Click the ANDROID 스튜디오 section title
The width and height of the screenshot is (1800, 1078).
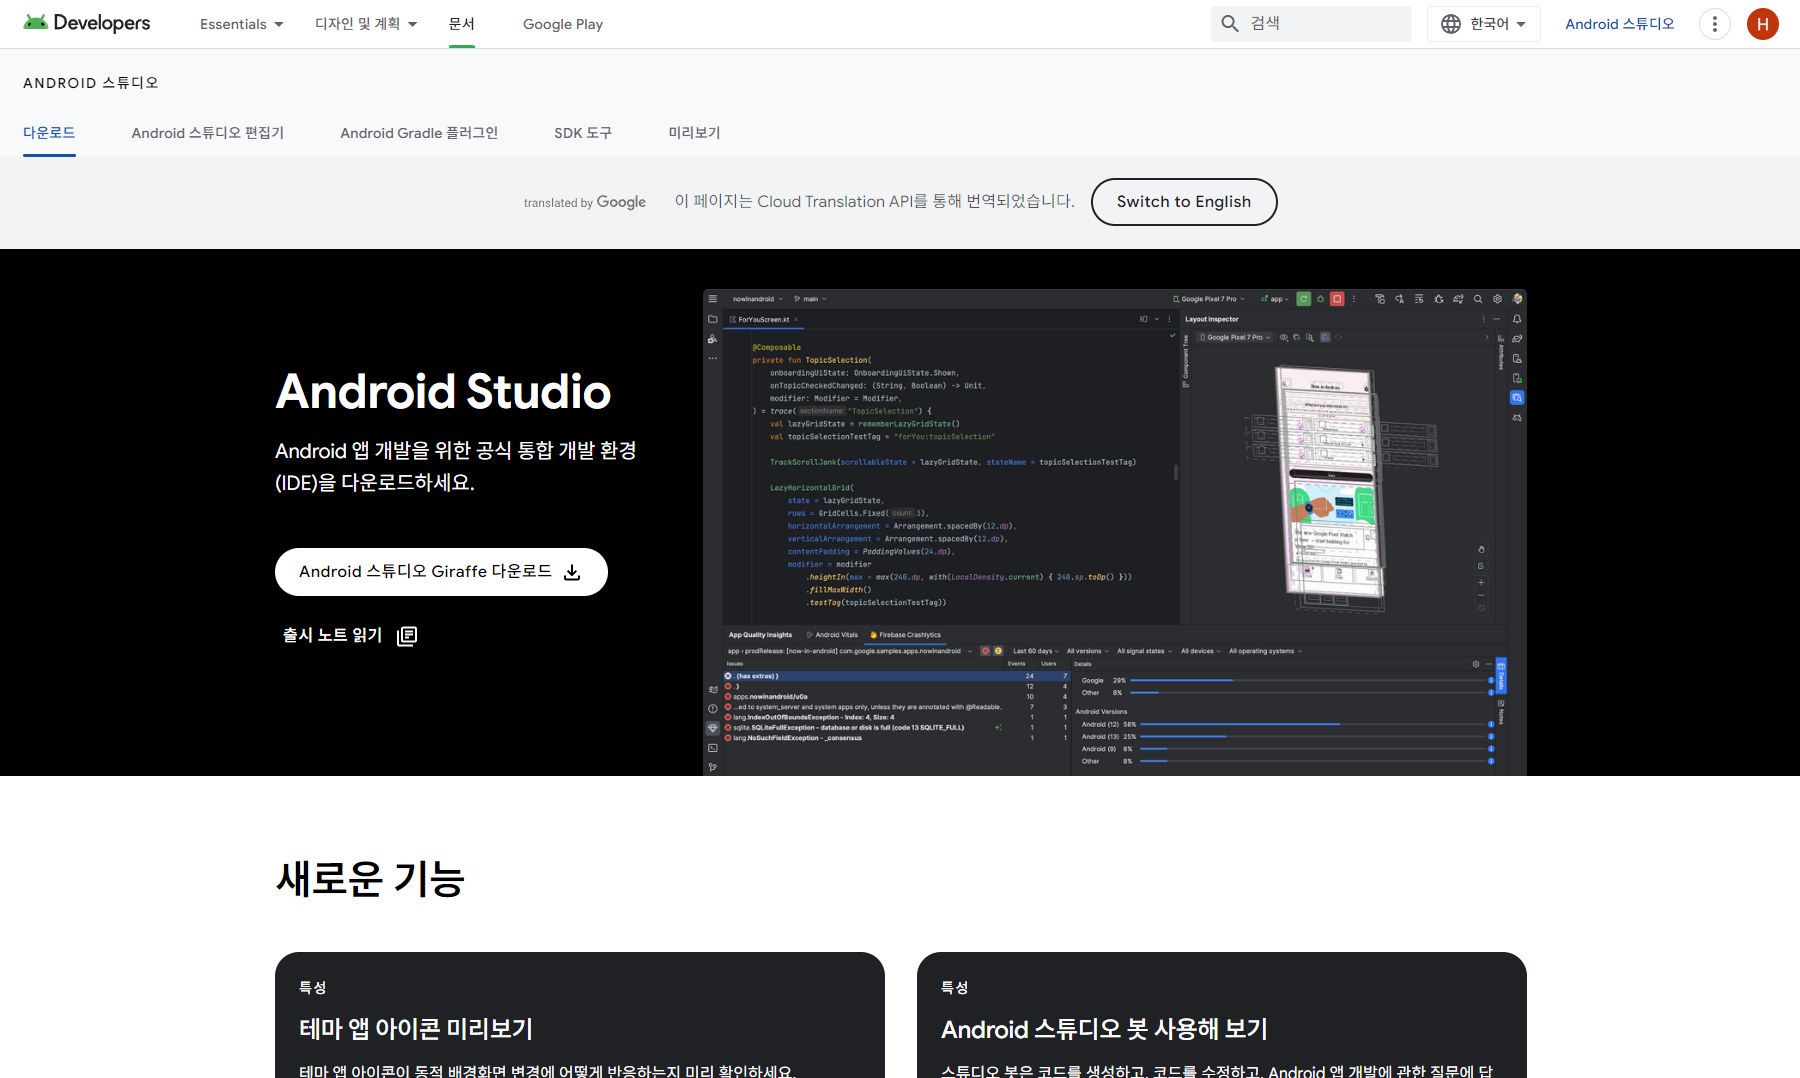91,83
